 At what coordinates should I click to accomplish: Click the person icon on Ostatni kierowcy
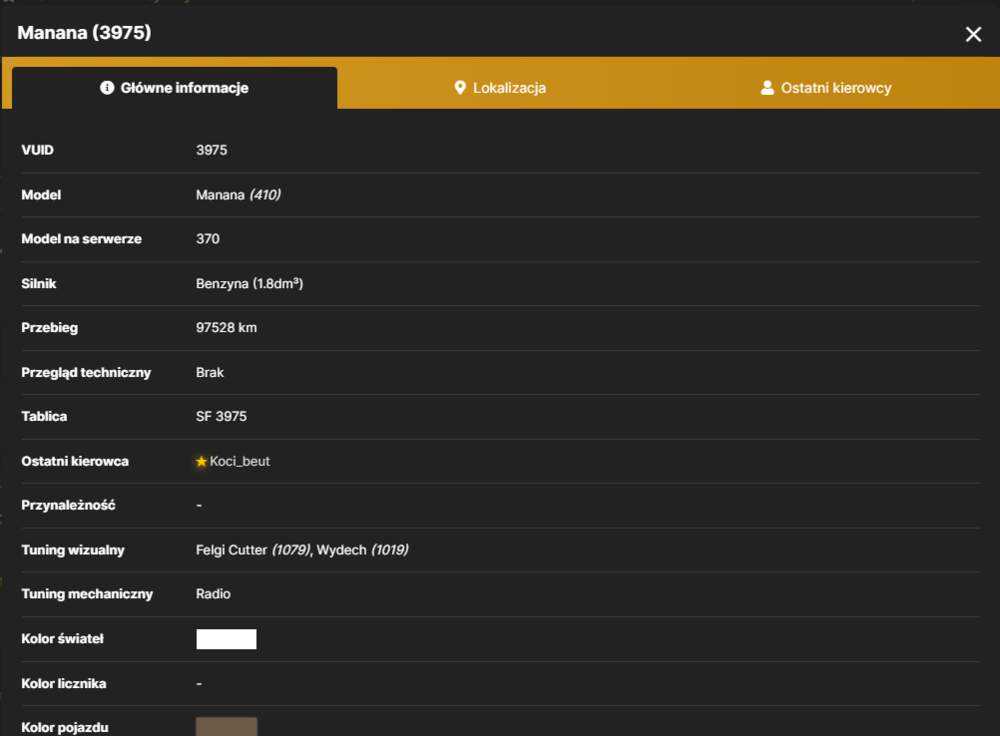[767, 87]
